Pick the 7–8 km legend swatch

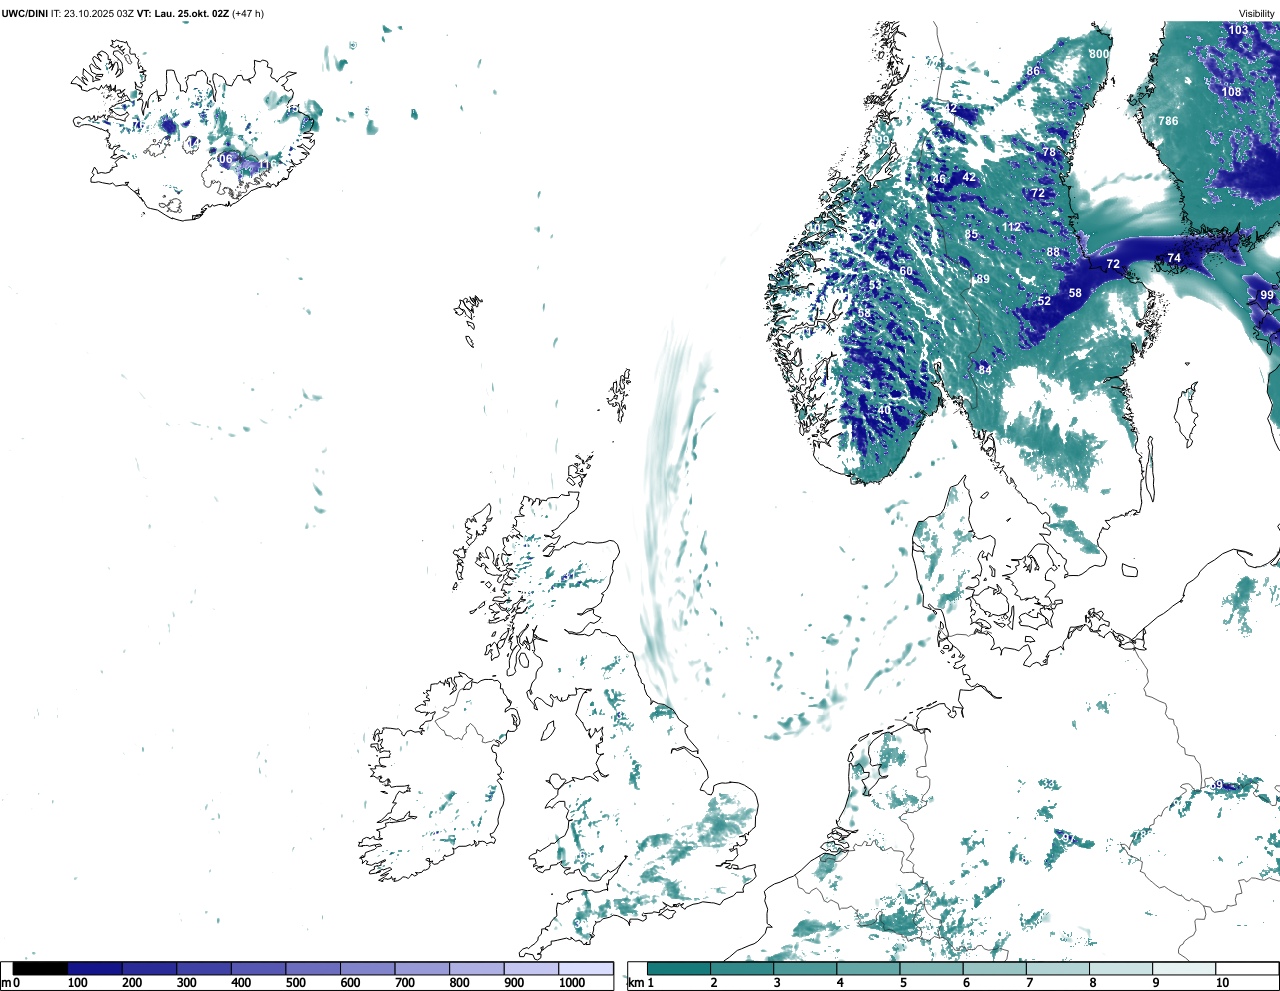(1057, 968)
